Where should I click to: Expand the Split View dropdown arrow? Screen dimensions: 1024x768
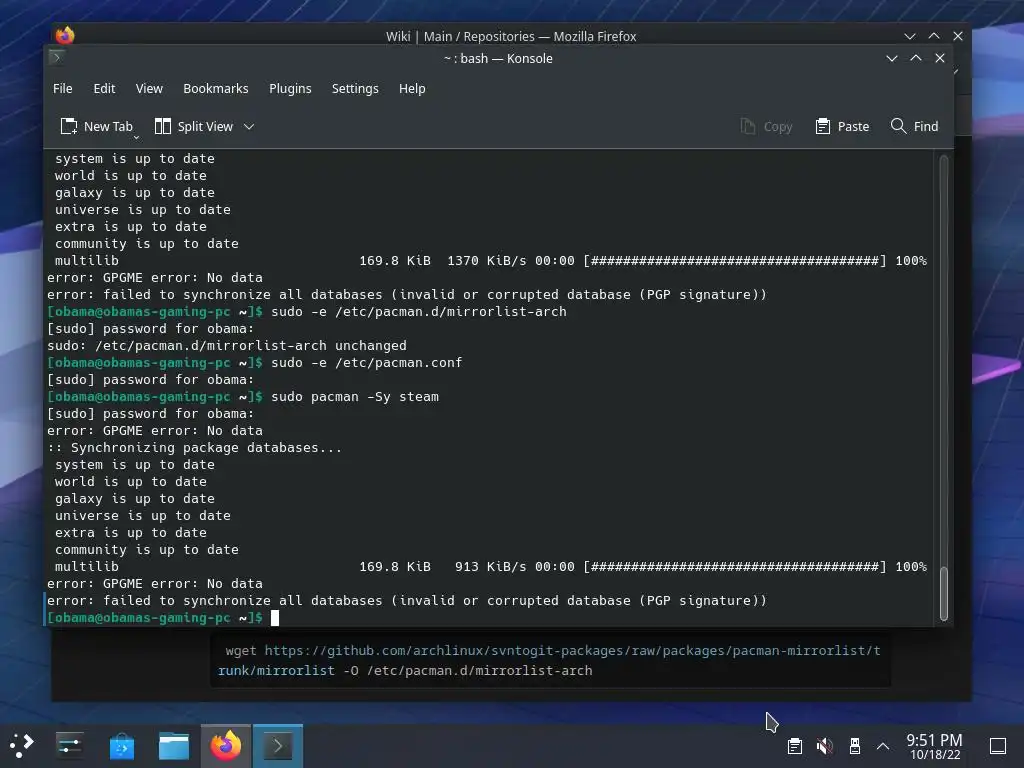pyautogui.click(x=249, y=126)
